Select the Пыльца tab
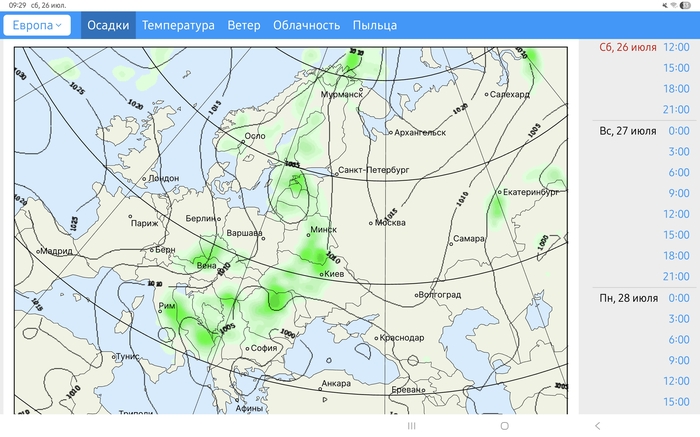The height and width of the screenshot is (437, 700). click(375, 25)
